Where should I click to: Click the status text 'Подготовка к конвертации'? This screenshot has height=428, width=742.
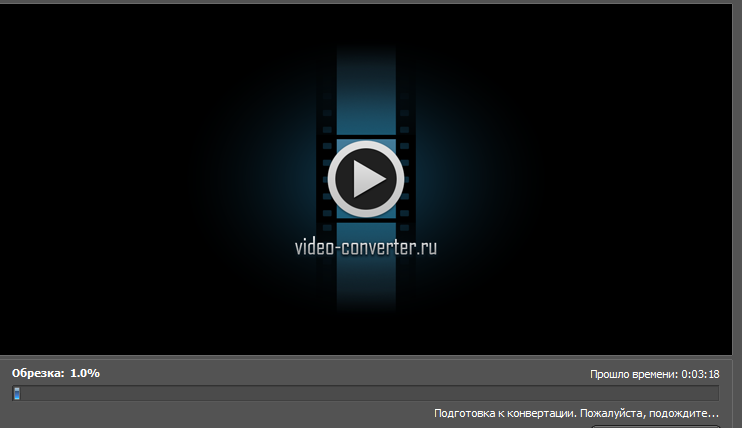tap(505, 413)
